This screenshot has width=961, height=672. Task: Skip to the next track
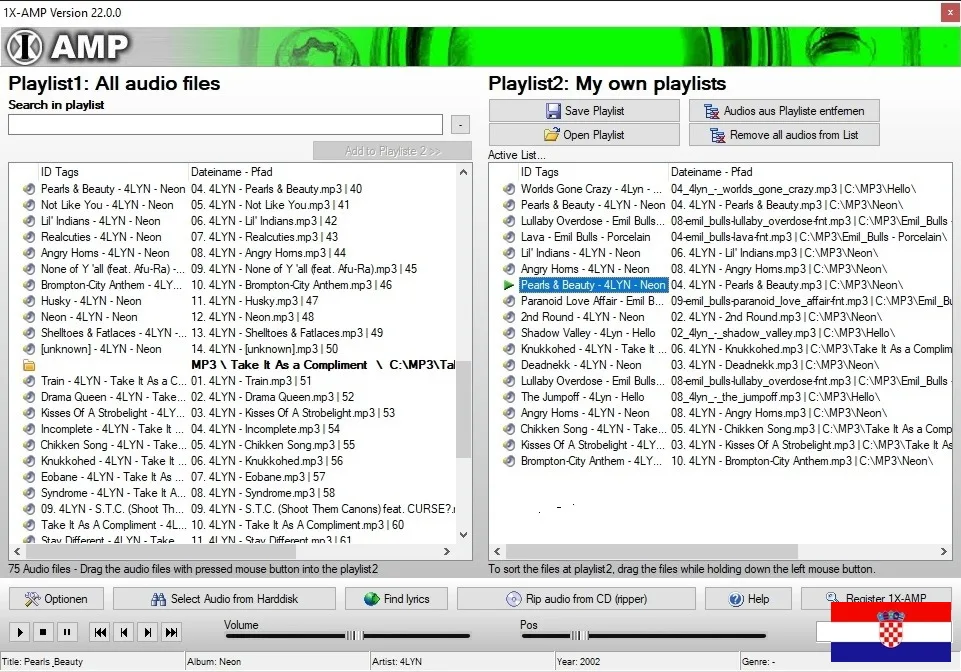pyautogui.click(x=148, y=632)
